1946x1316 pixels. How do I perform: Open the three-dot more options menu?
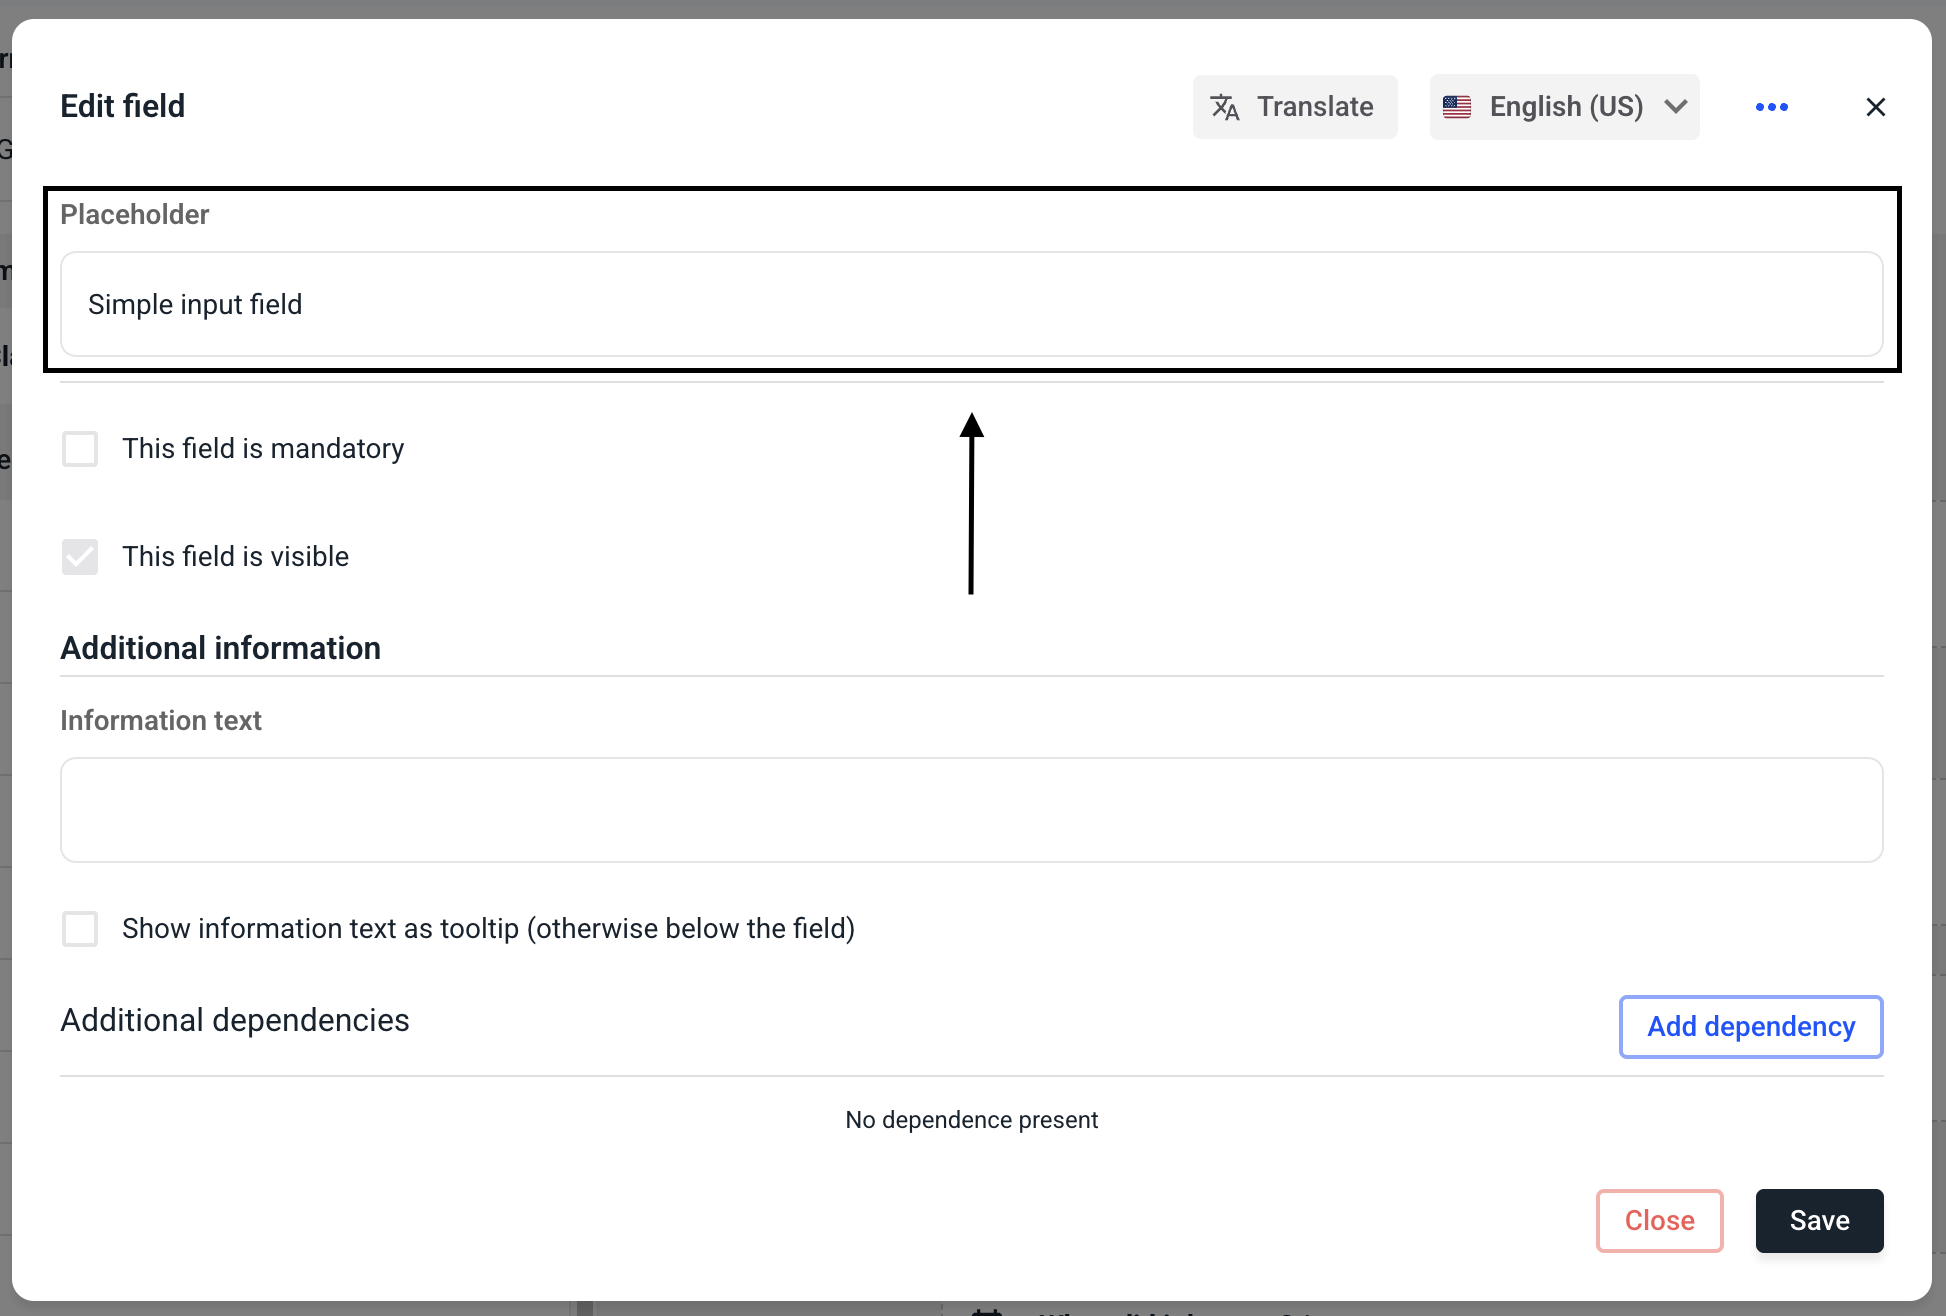pyautogui.click(x=1771, y=107)
